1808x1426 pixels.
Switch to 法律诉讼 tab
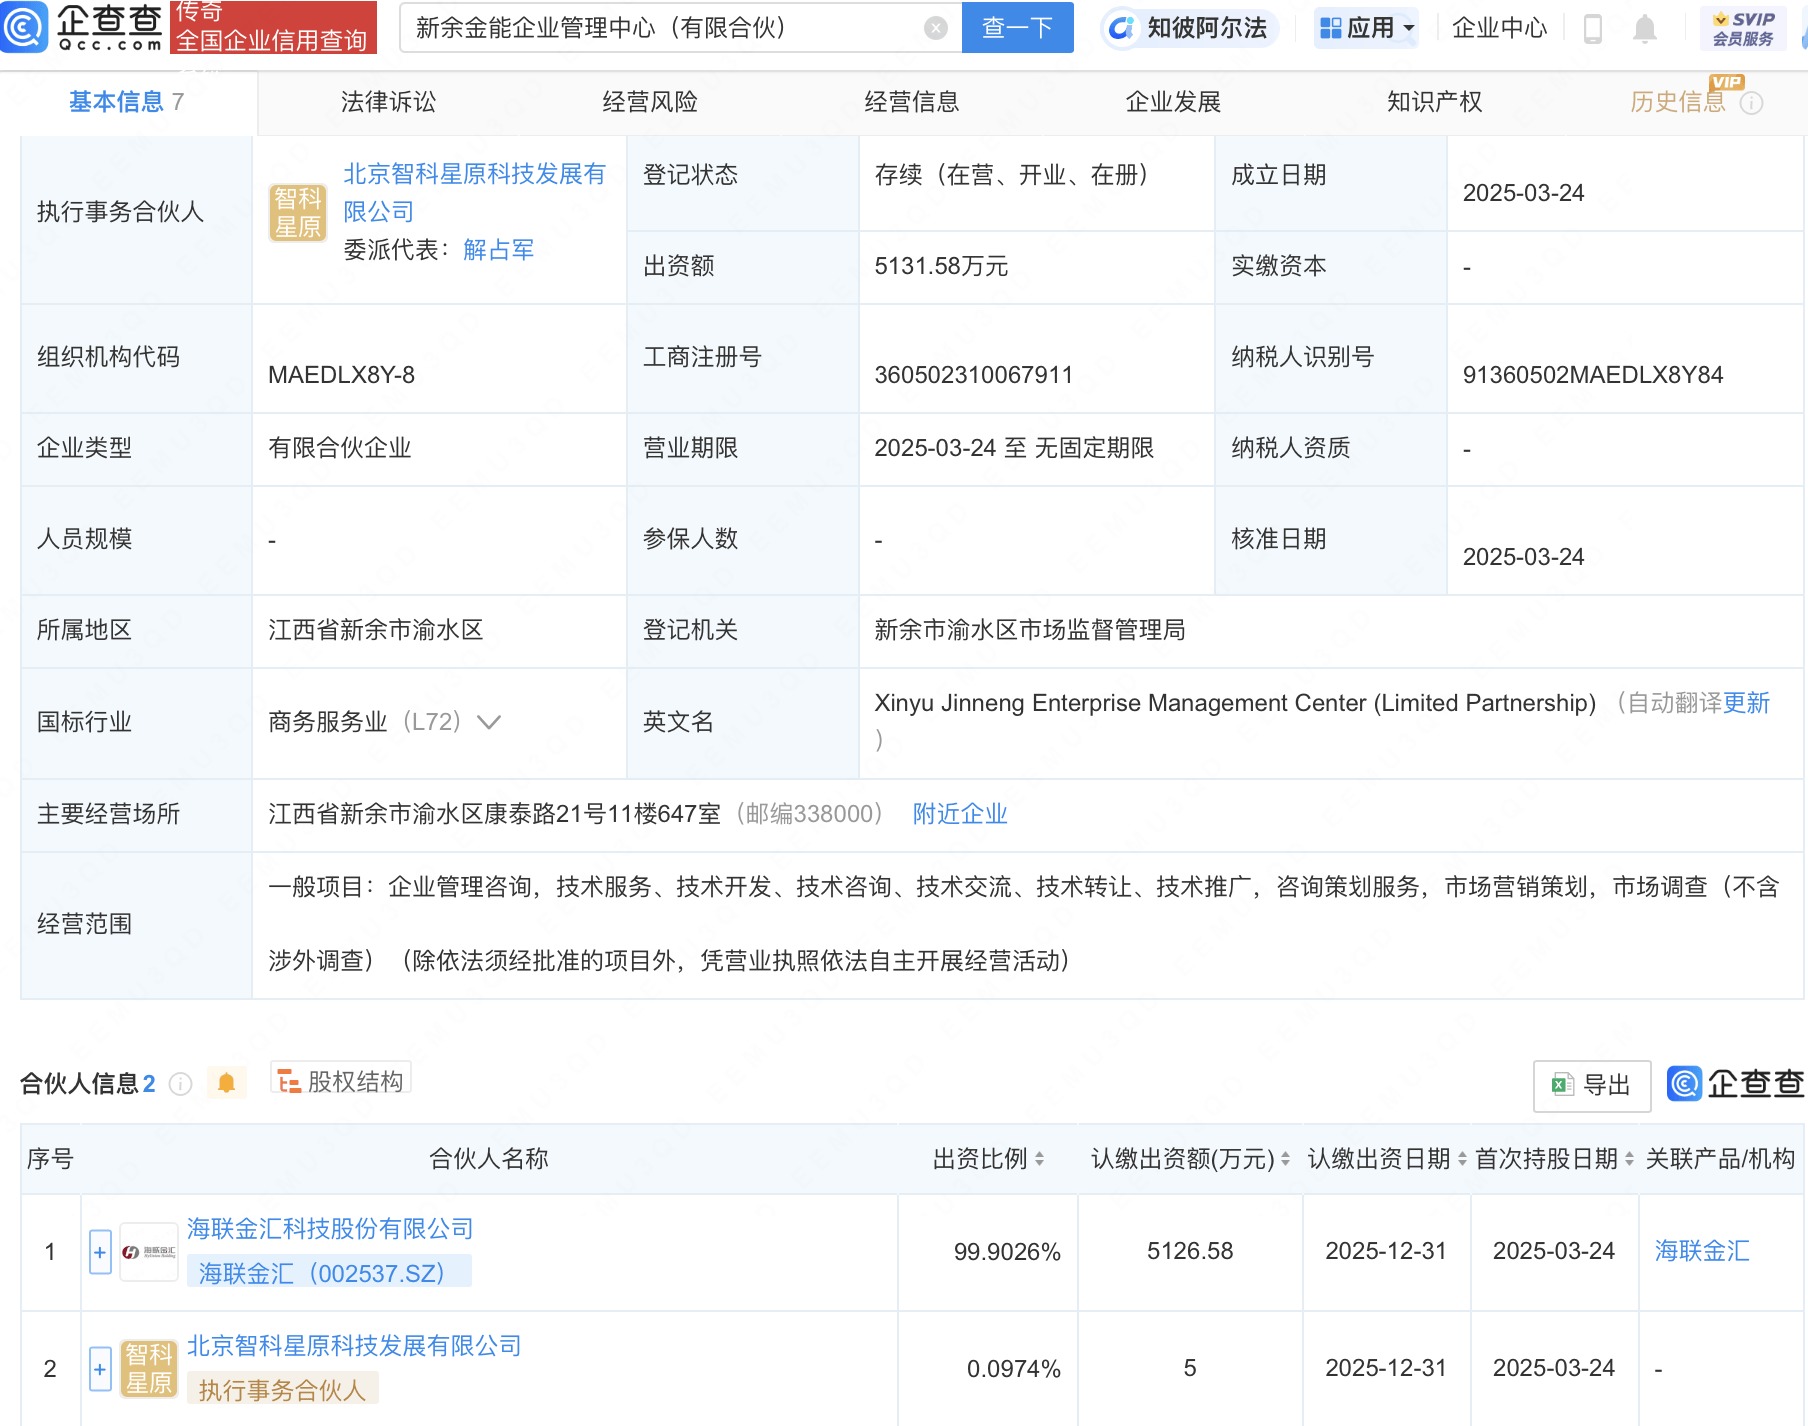click(388, 102)
